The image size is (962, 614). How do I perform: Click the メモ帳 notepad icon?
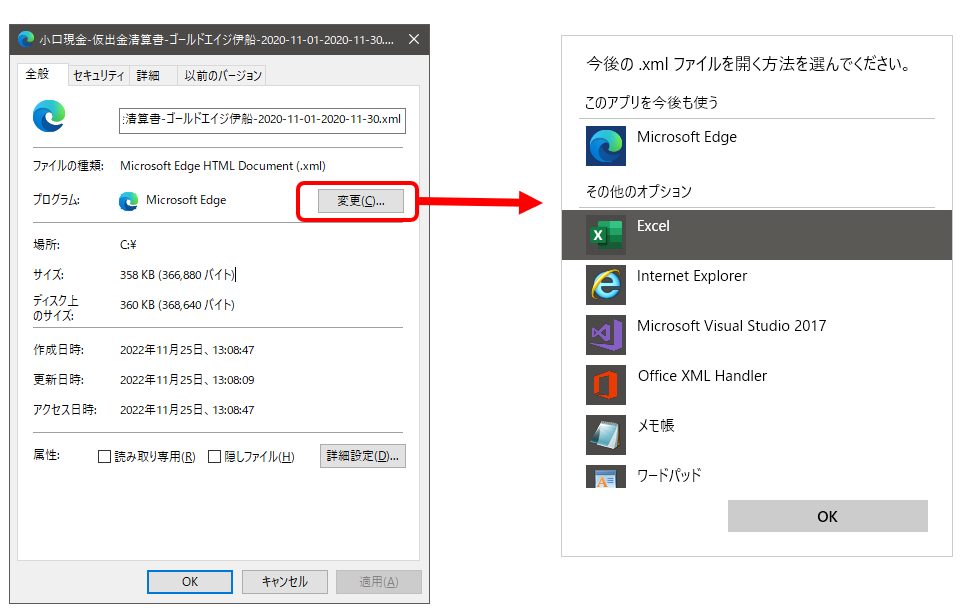coord(605,435)
